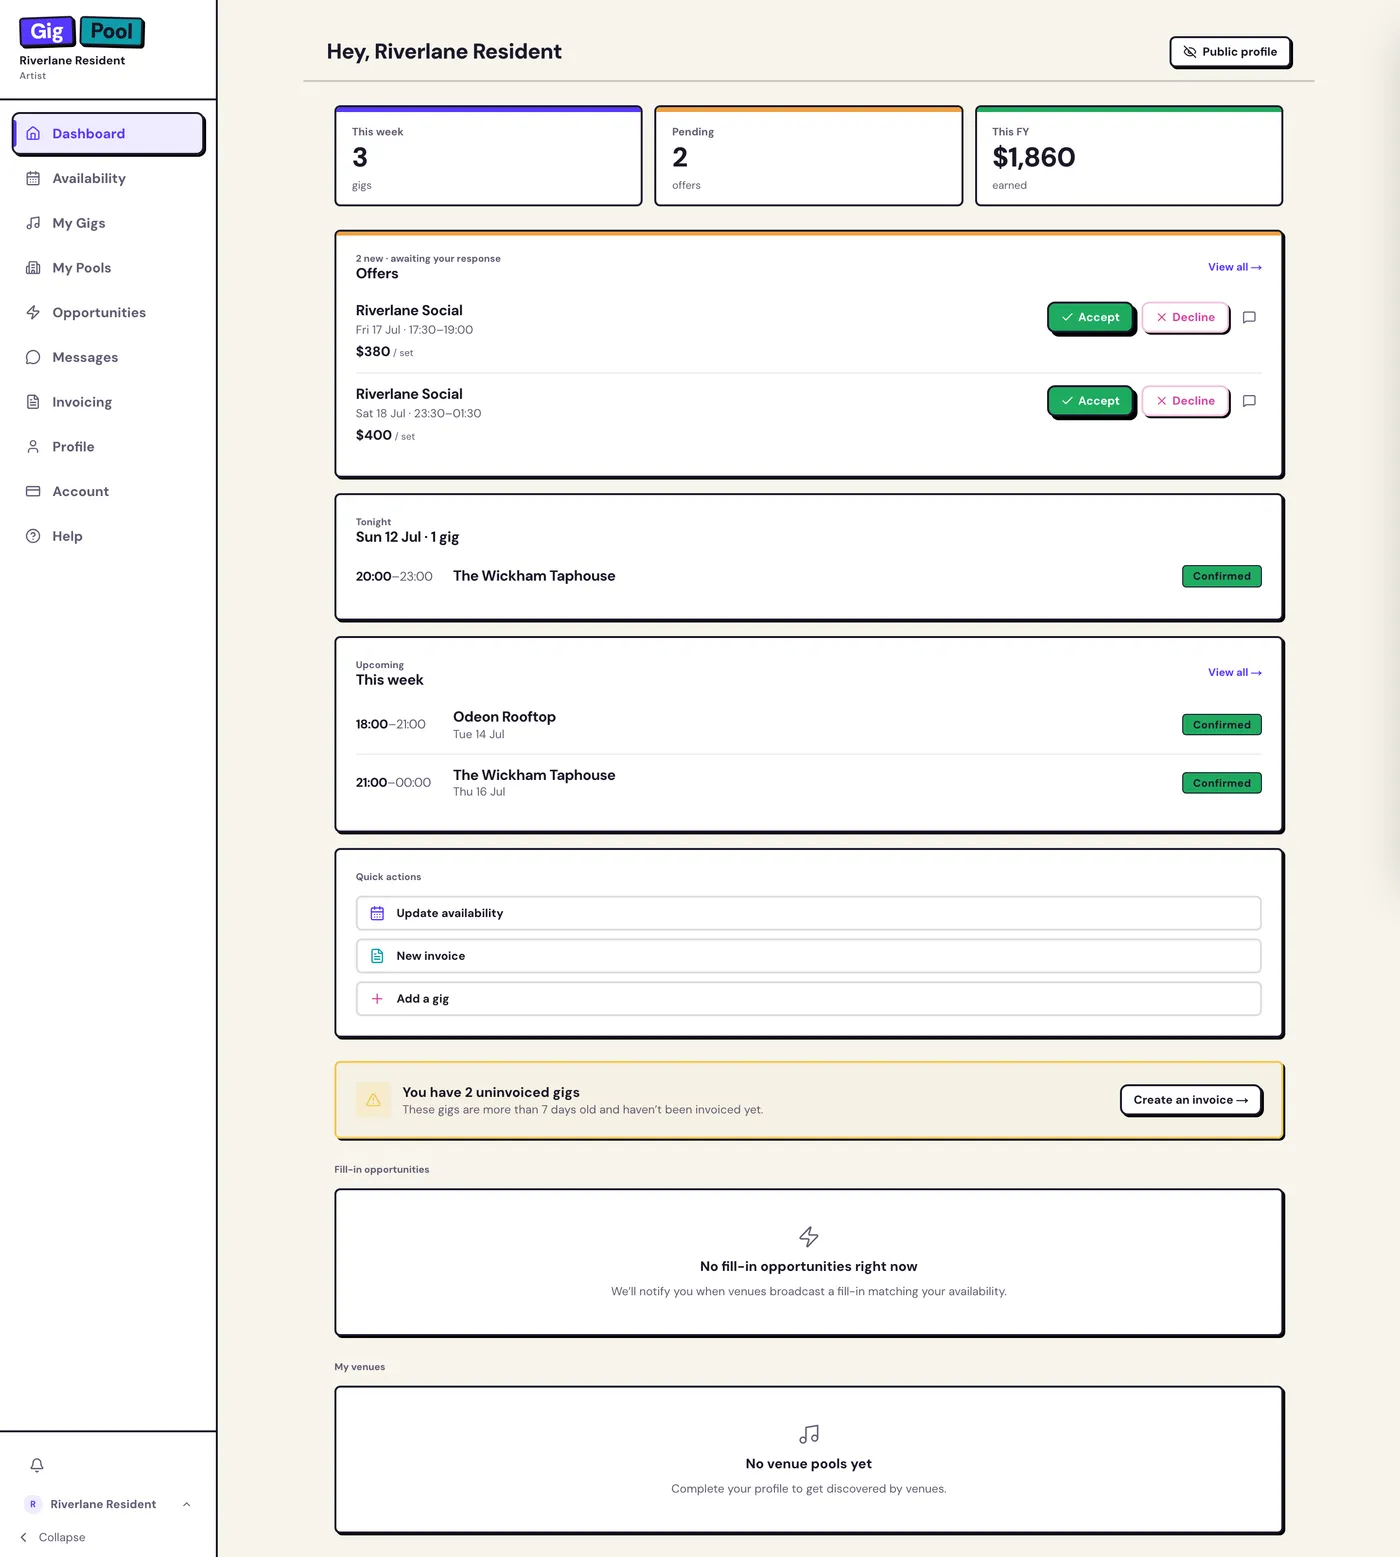
Task: Open the Odeon Rooftop Tue 14 Jul gig
Action: [808, 725]
